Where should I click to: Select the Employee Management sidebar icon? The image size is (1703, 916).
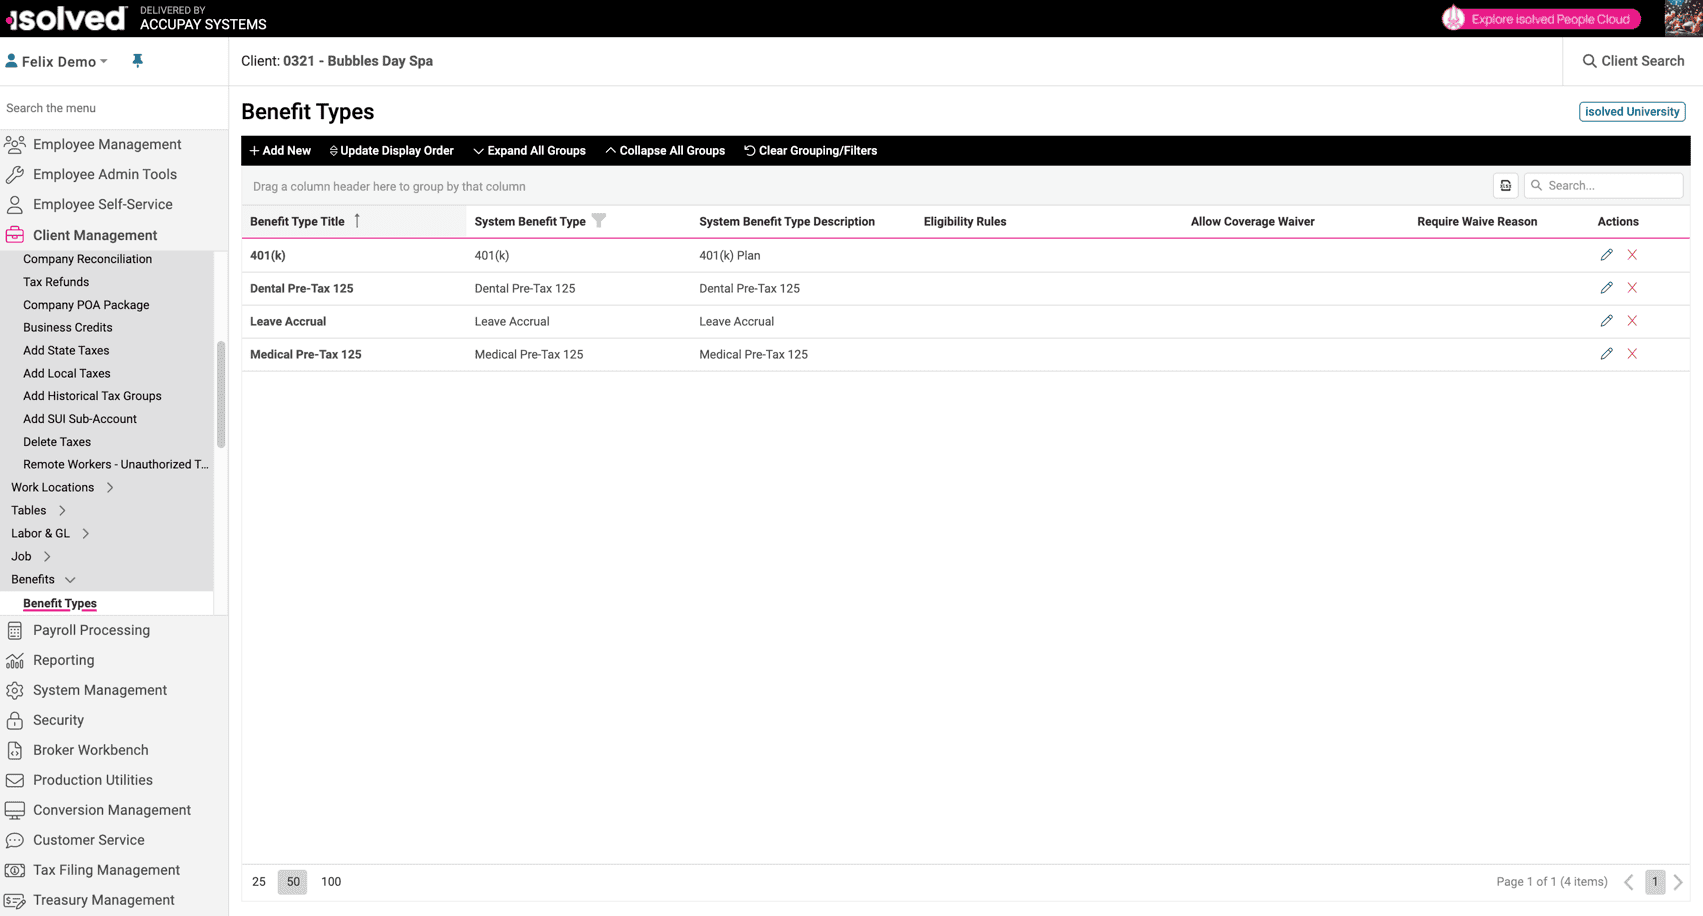(15, 144)
